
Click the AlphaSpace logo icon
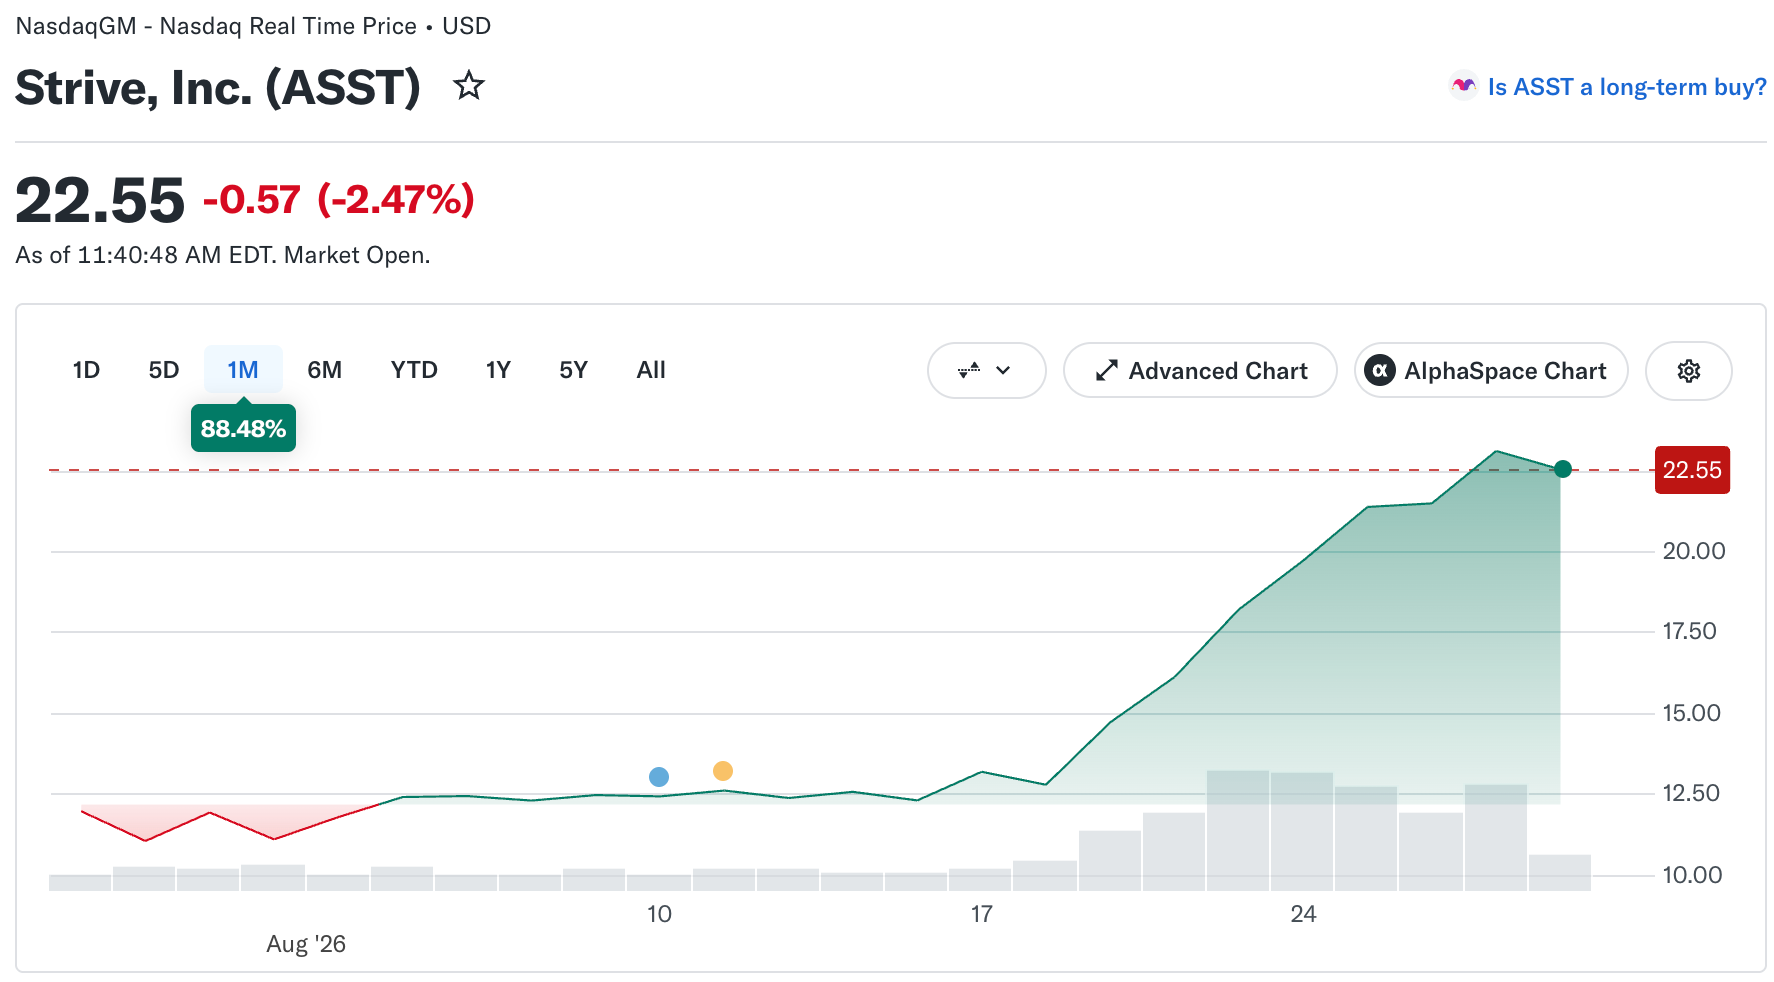(1380, 371)
